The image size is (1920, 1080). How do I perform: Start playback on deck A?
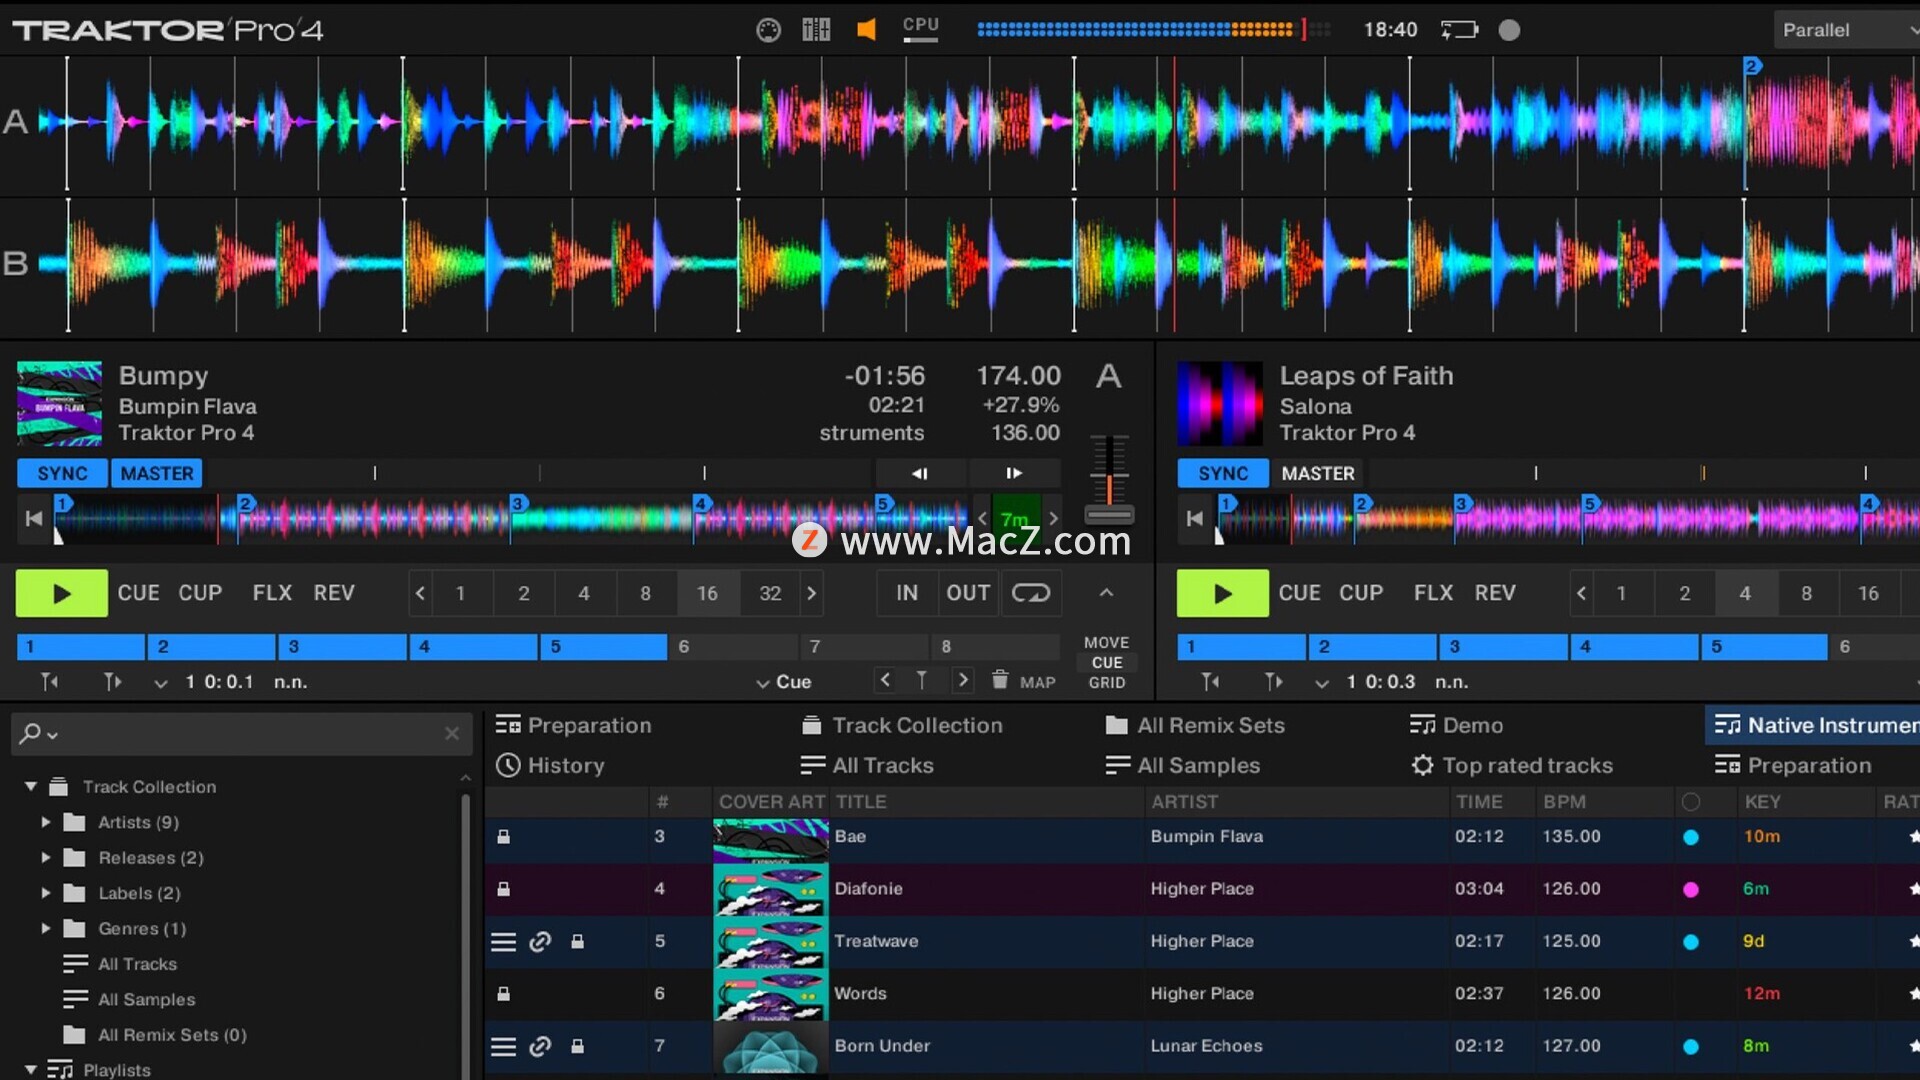[x=61, y=593]
